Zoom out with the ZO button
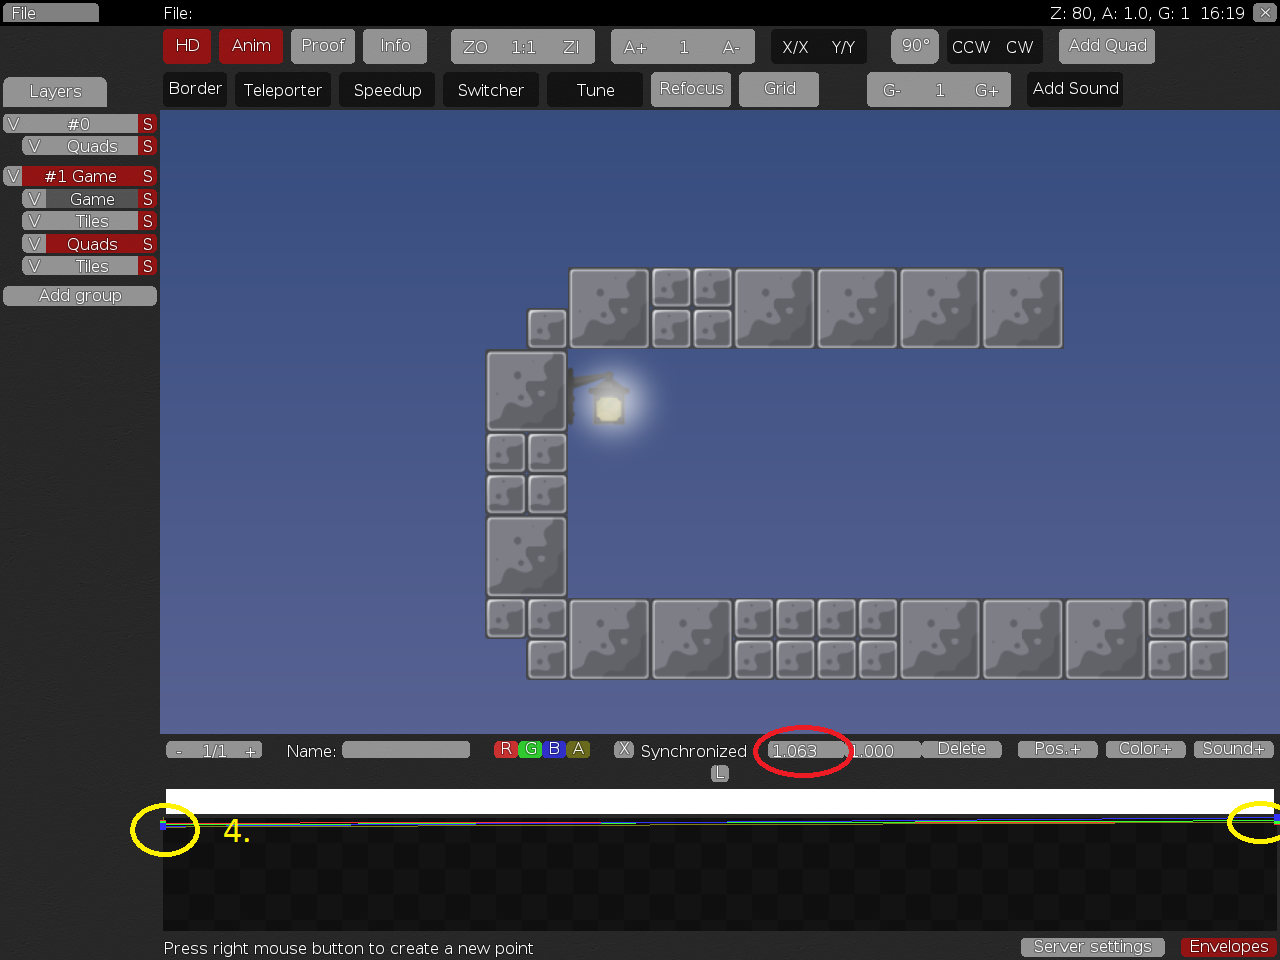 (475, 47)
